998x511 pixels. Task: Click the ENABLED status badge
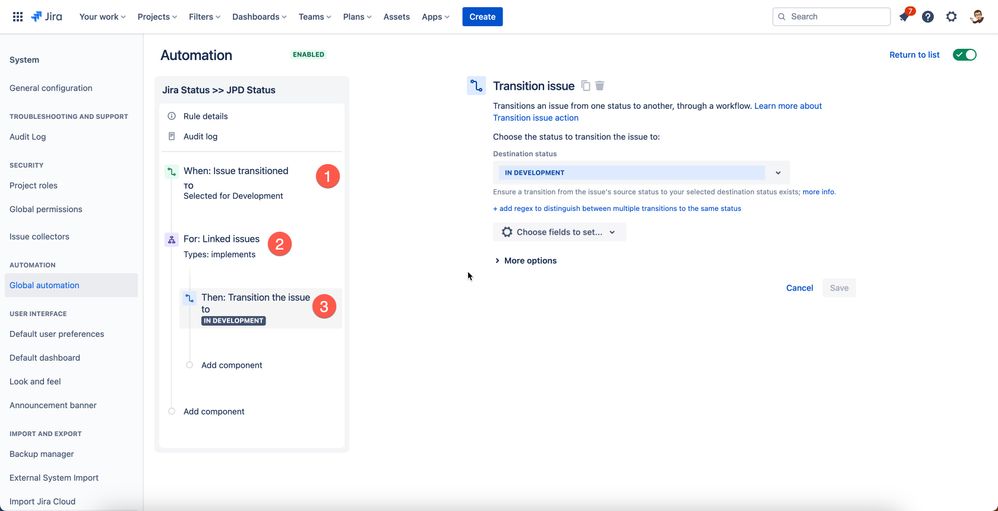point(309,55)
